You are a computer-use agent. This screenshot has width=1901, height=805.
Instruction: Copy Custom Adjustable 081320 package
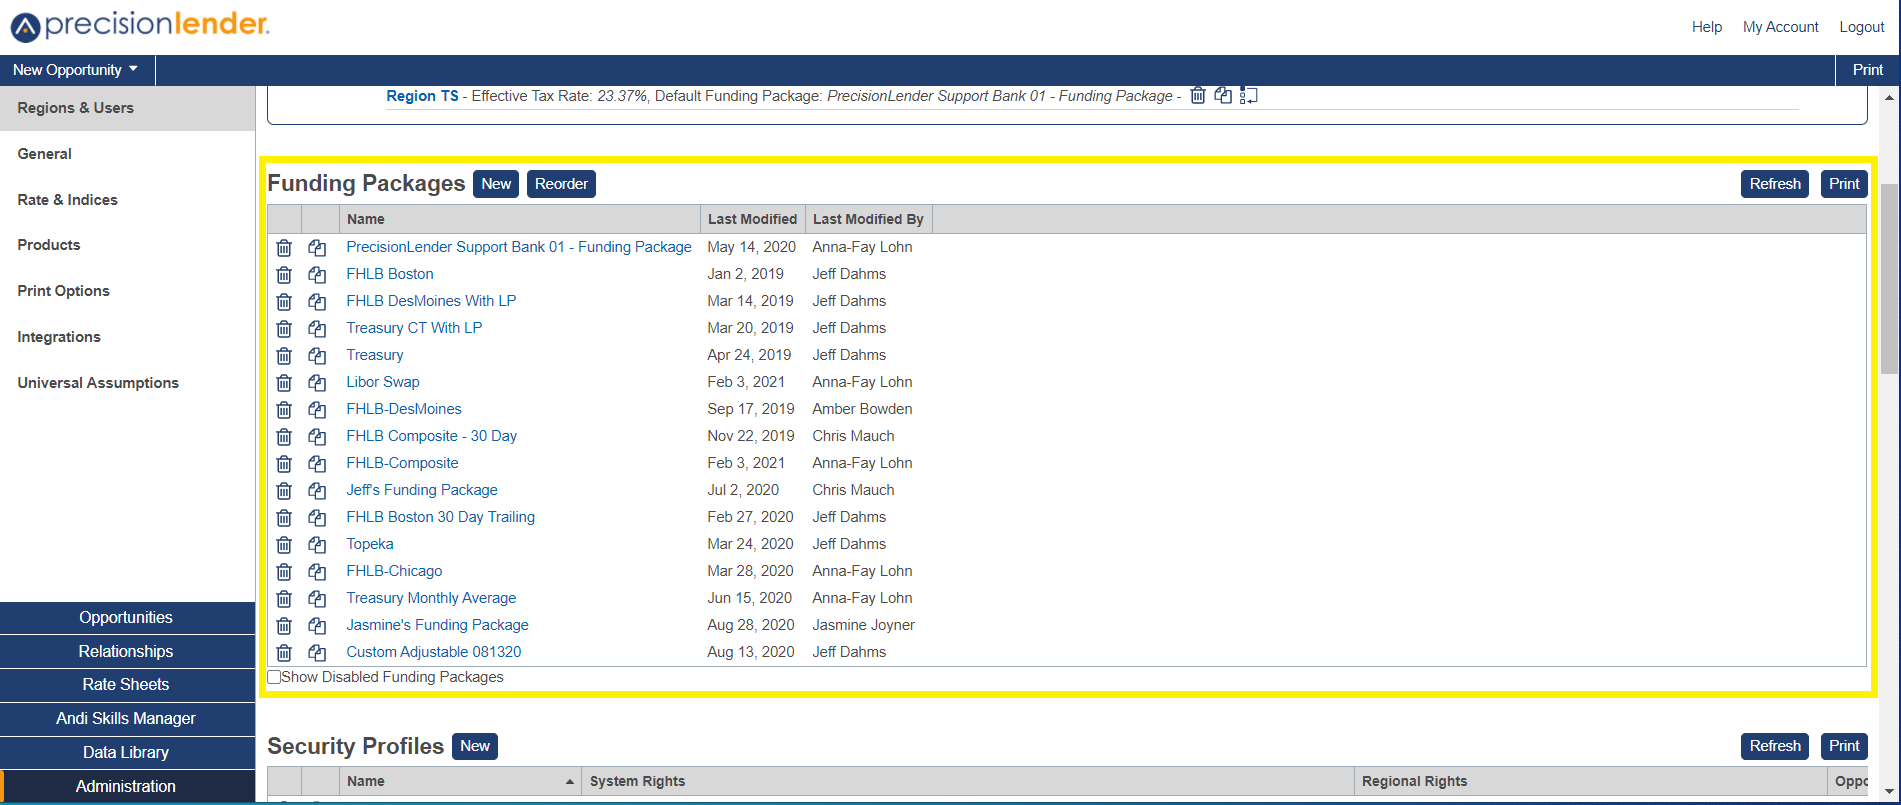[x=317, y=652]
